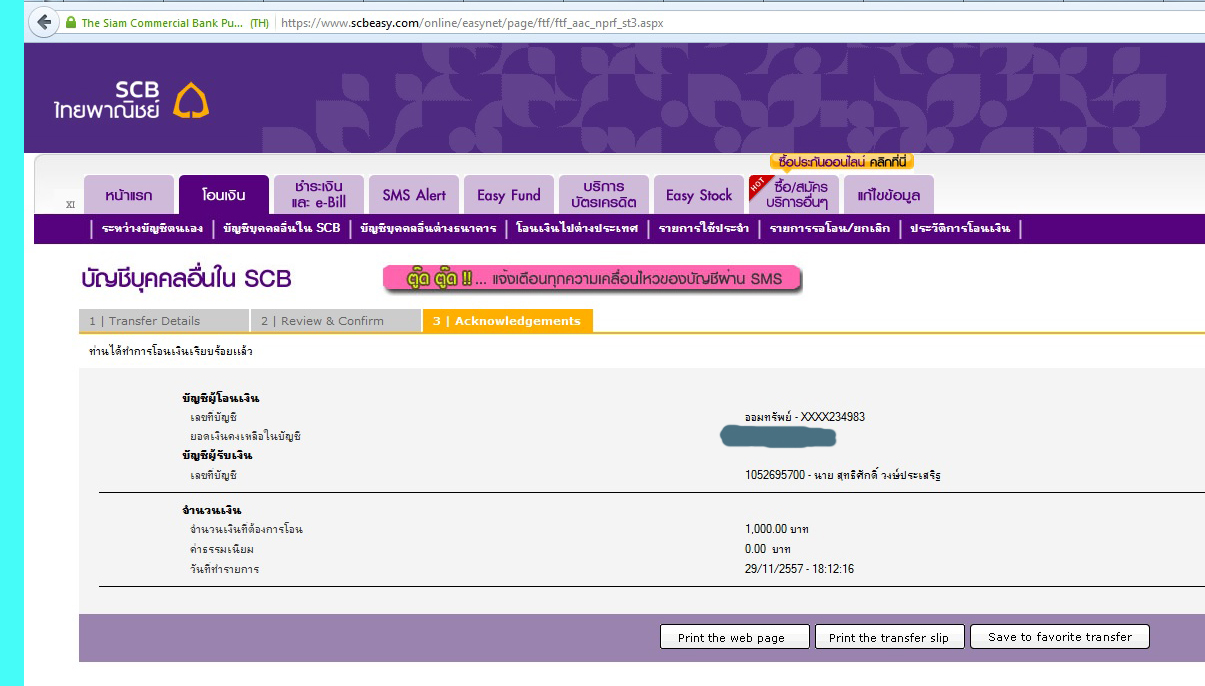This screenshot has height=686, width=1205.
Task: Click the fee value 0.00 บาท
Action: point(768,549)
